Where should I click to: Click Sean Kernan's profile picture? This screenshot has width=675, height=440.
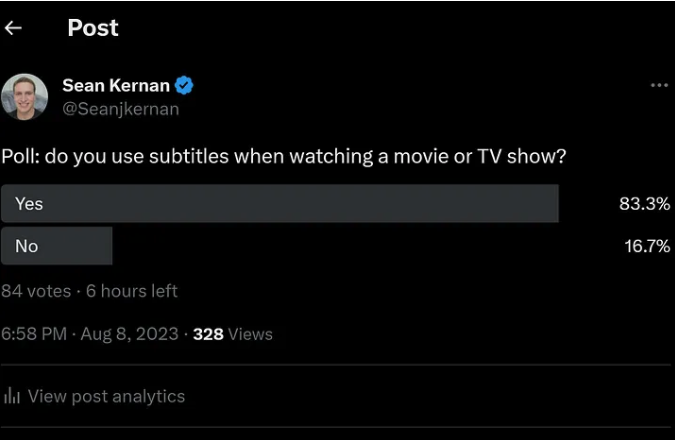click(x=24, y=97)
